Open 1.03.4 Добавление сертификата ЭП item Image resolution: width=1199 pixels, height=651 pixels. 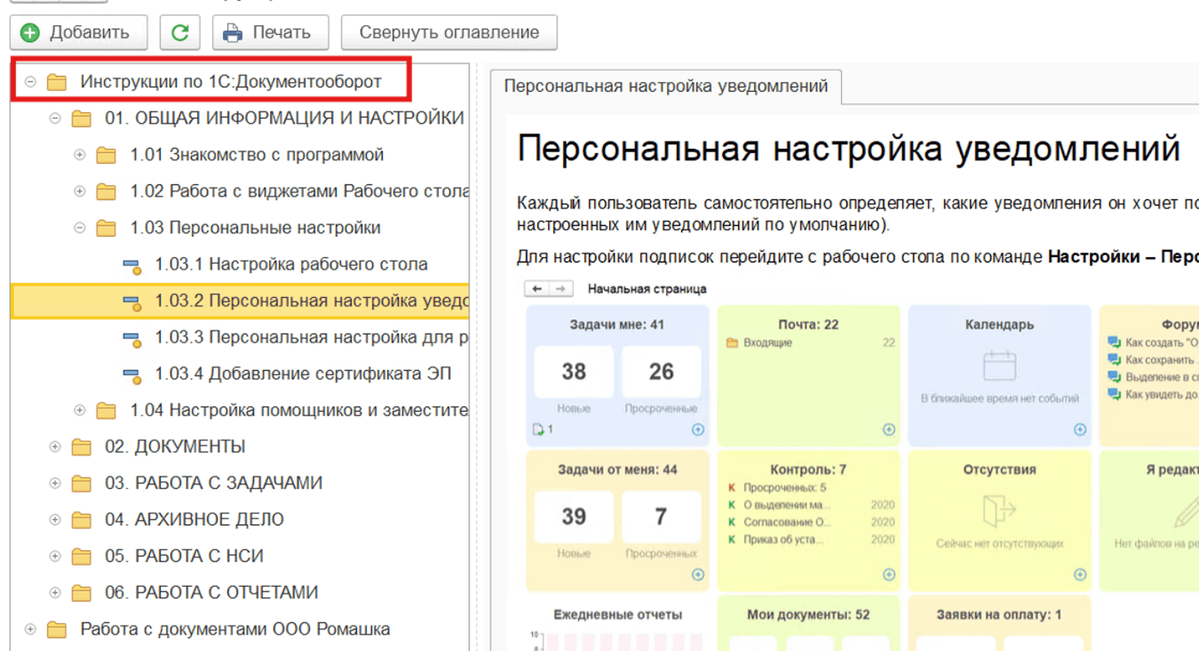pyautogui.click(x=303, y=373)
